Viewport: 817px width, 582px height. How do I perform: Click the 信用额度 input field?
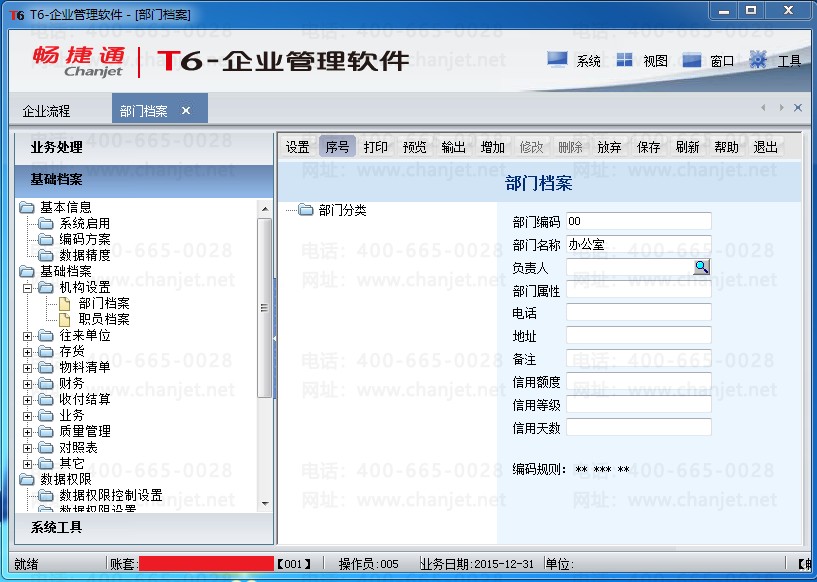[x=638, y=381]
